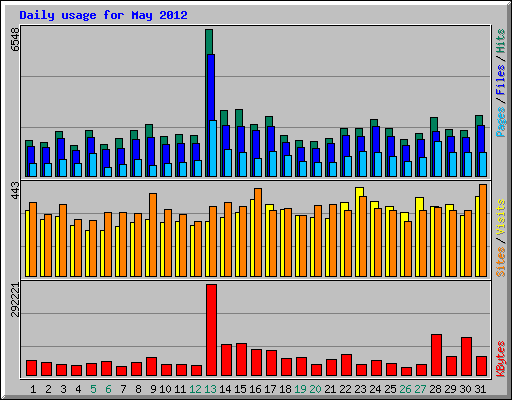
Task: Click day label 18 on the x-axis
Action: pos(285,389)
